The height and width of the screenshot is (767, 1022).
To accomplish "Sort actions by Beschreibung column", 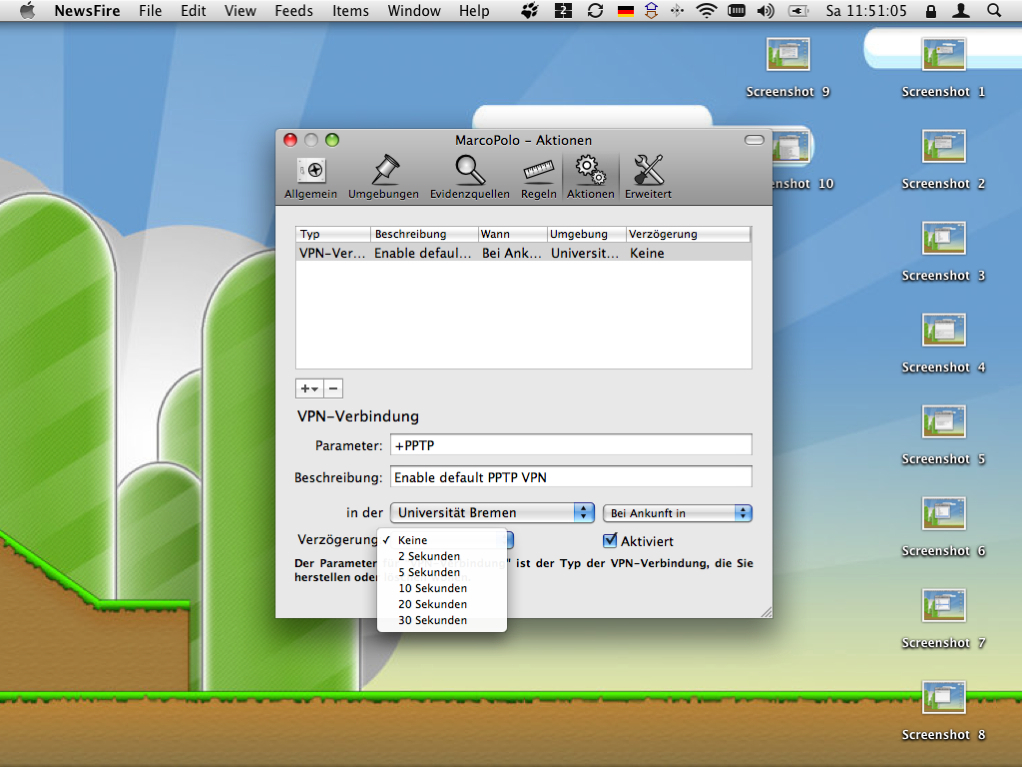I will [424, 234].
